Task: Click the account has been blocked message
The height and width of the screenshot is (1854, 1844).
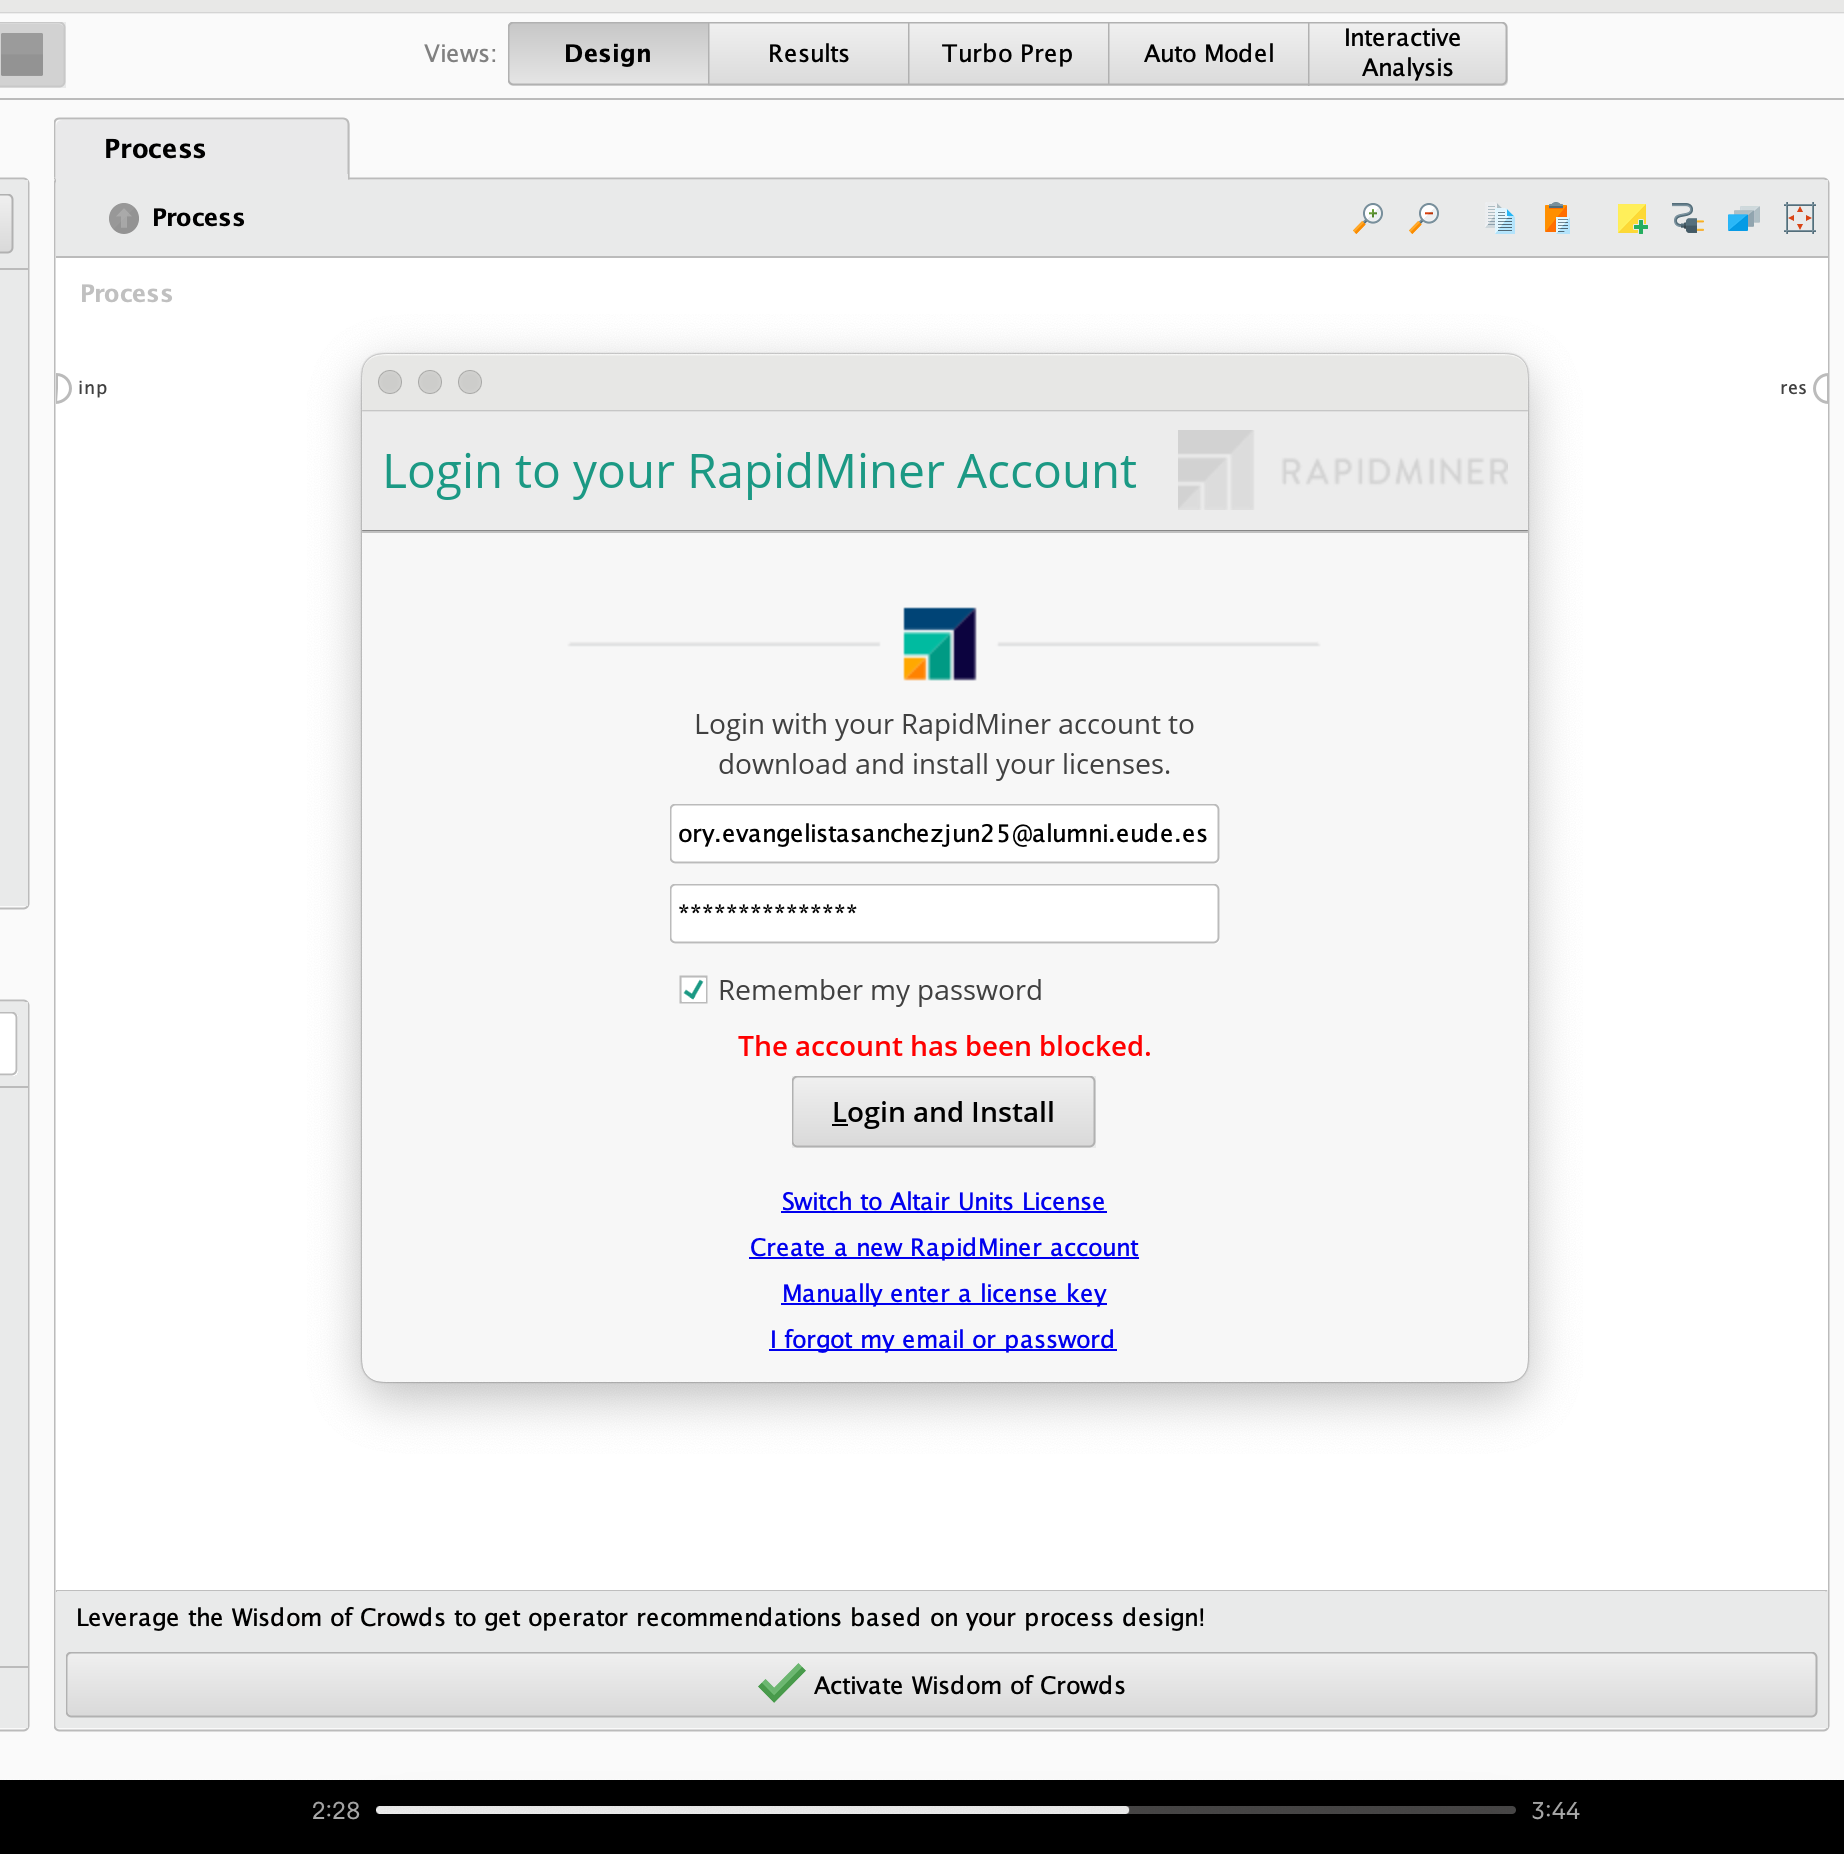Action: (944, 1046)
